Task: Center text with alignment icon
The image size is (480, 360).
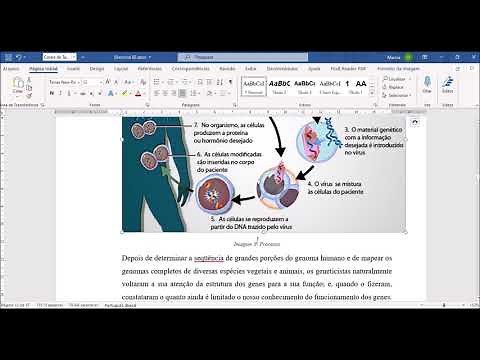Action: [165, 93]
